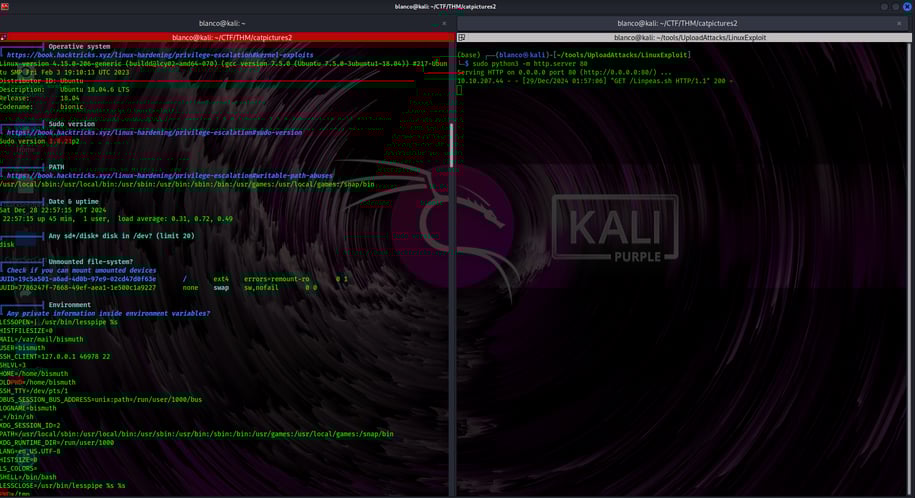Viewport: 915px width, 498px height.
Task: Minimize the terminal window
Action: coord(885,6)
